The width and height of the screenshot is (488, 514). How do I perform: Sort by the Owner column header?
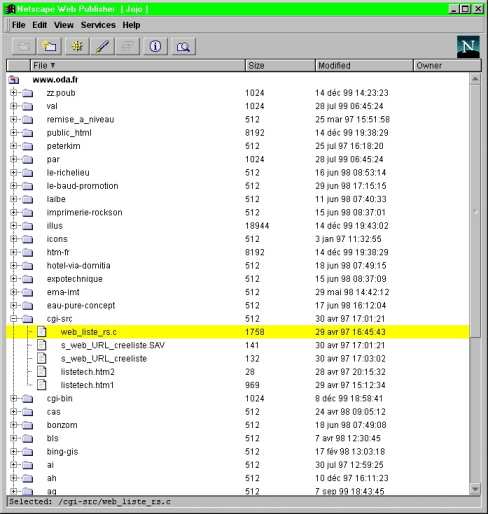pyautogui.click(x=447, y=66)
